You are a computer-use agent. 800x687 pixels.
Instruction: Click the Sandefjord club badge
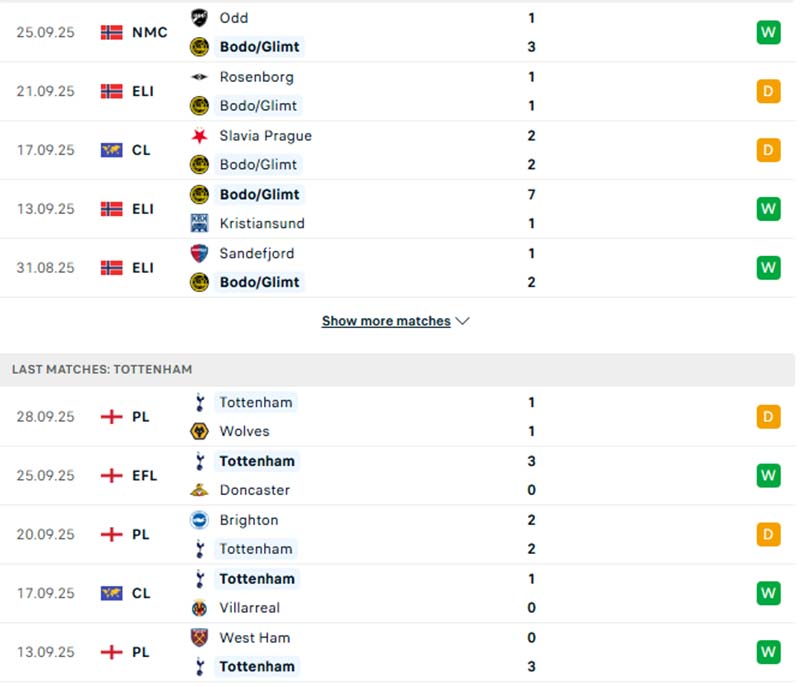(x=200, y=254)
